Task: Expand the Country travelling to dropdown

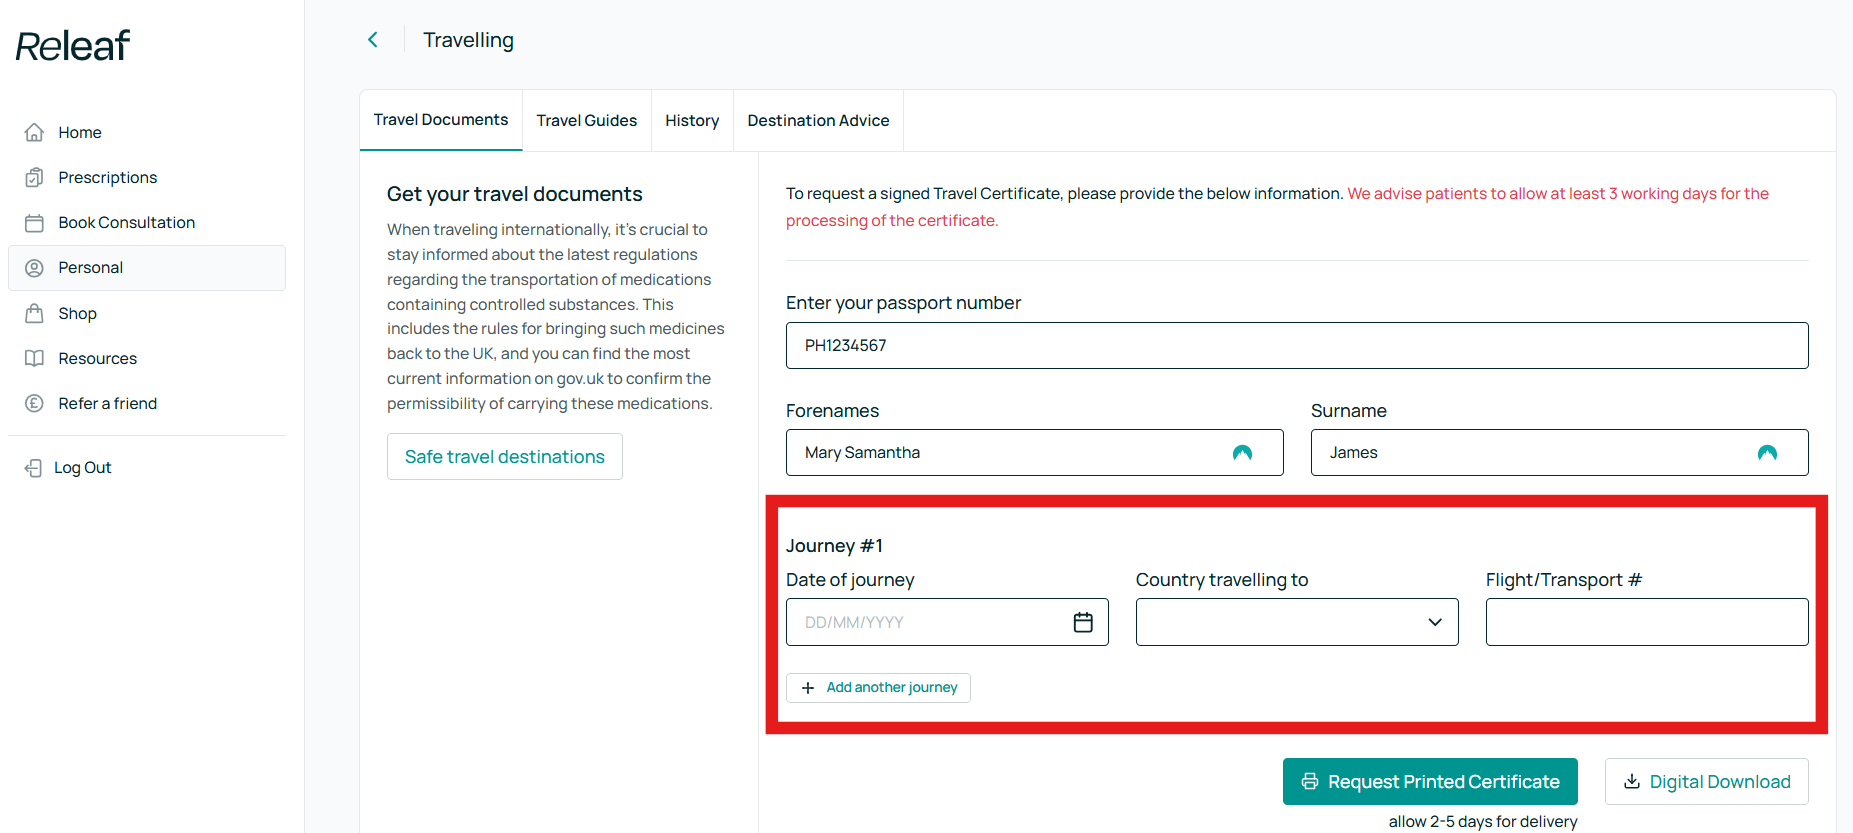Action: click(1297, 622)
